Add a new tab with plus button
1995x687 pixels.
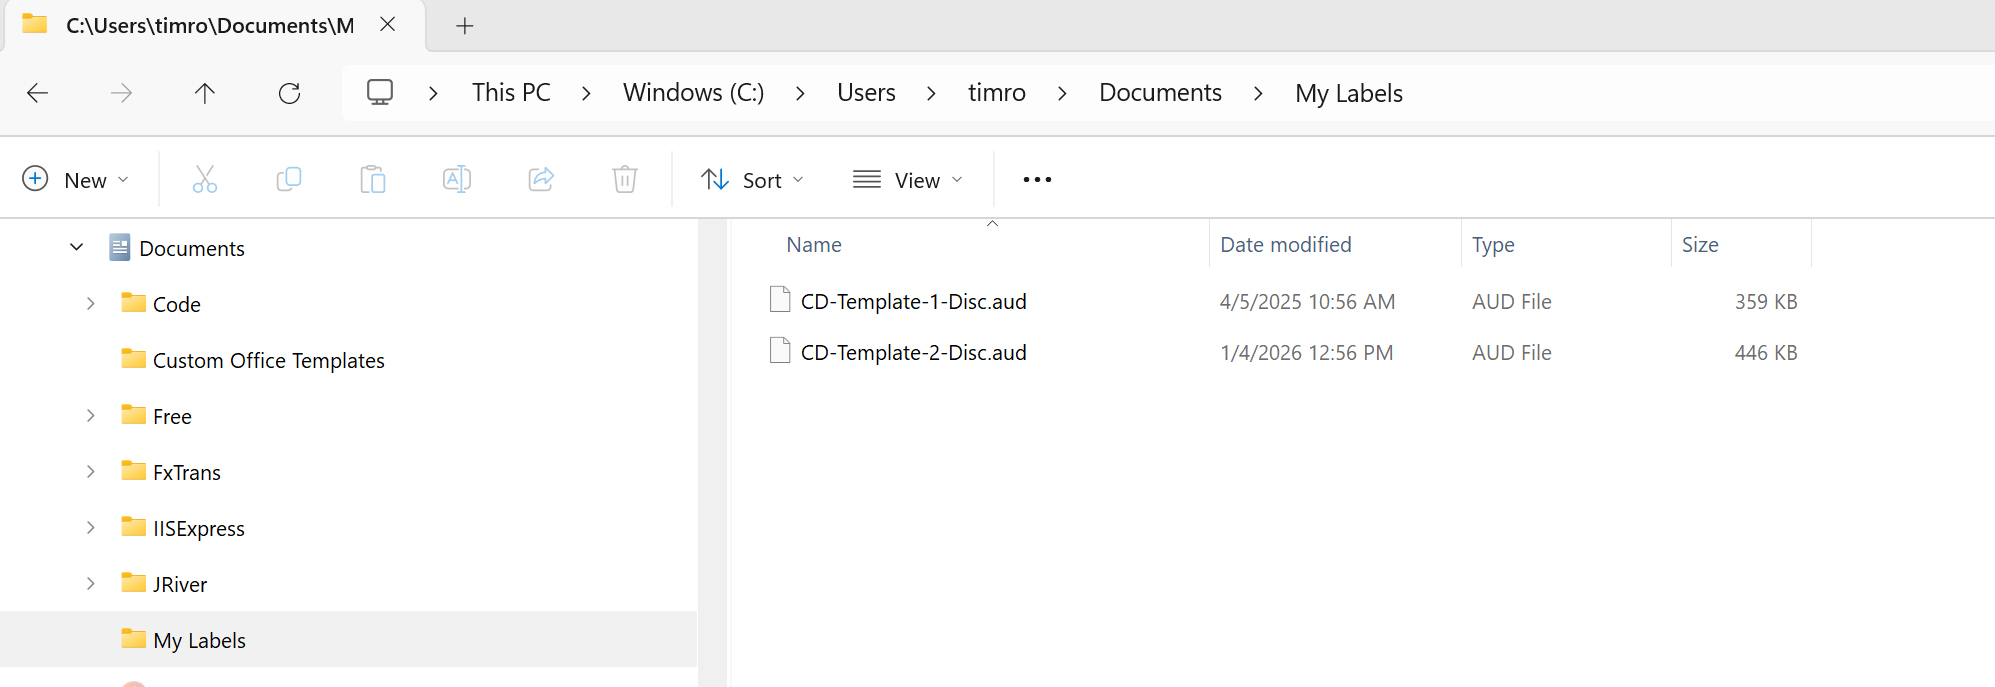[x=464, y=26]
